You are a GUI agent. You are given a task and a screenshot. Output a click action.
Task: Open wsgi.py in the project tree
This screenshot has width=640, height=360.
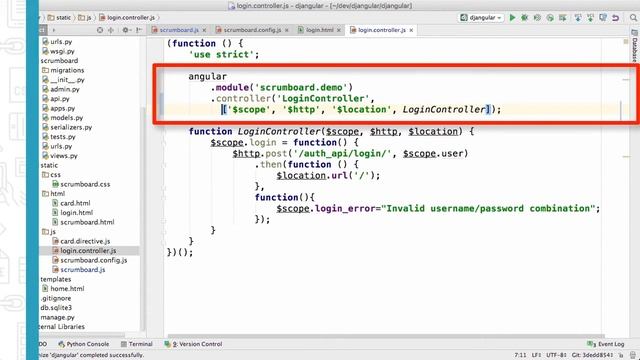click(58, 51)
